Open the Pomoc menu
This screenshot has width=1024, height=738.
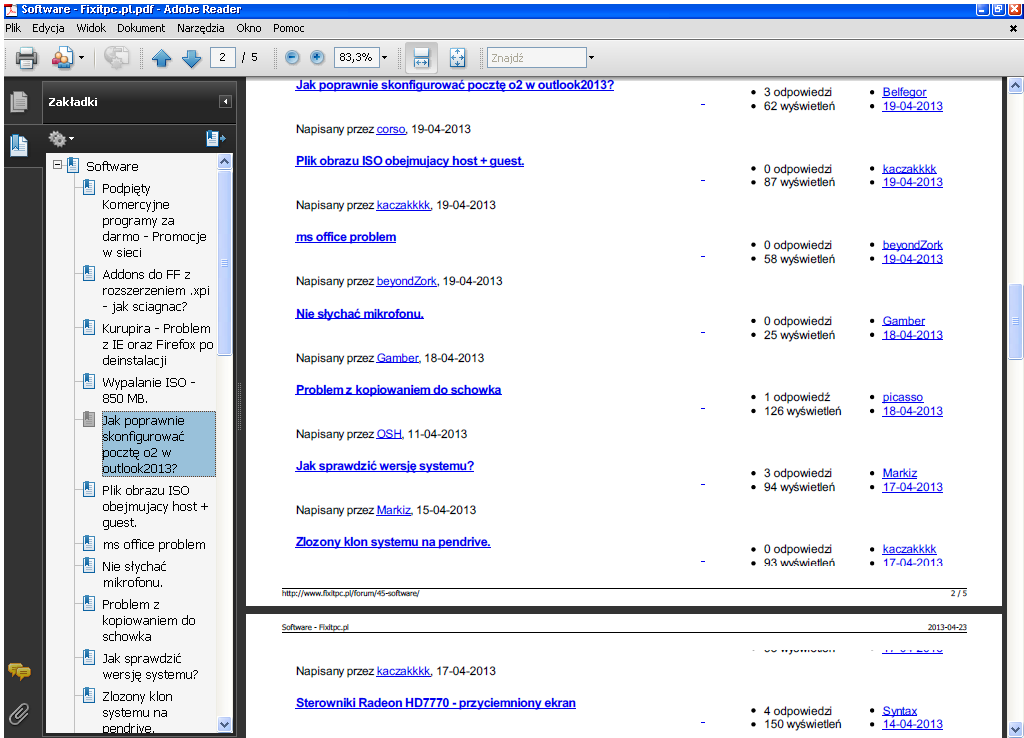(x=289, y=28)
